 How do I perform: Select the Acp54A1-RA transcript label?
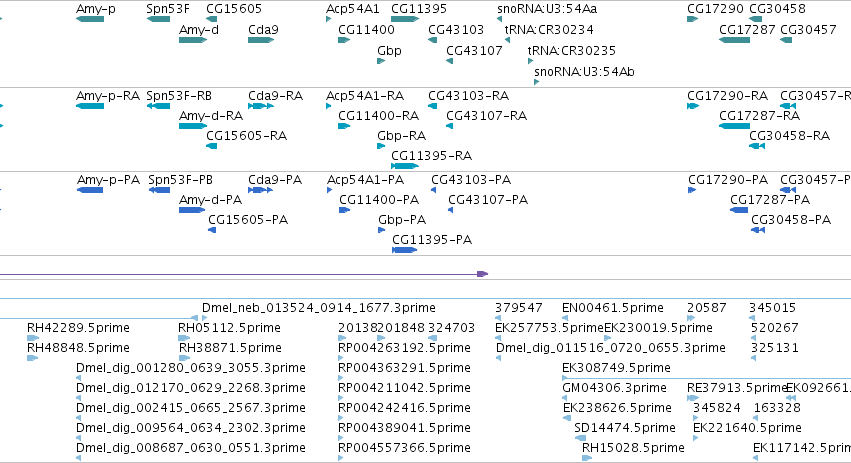[x=365, y=96]
